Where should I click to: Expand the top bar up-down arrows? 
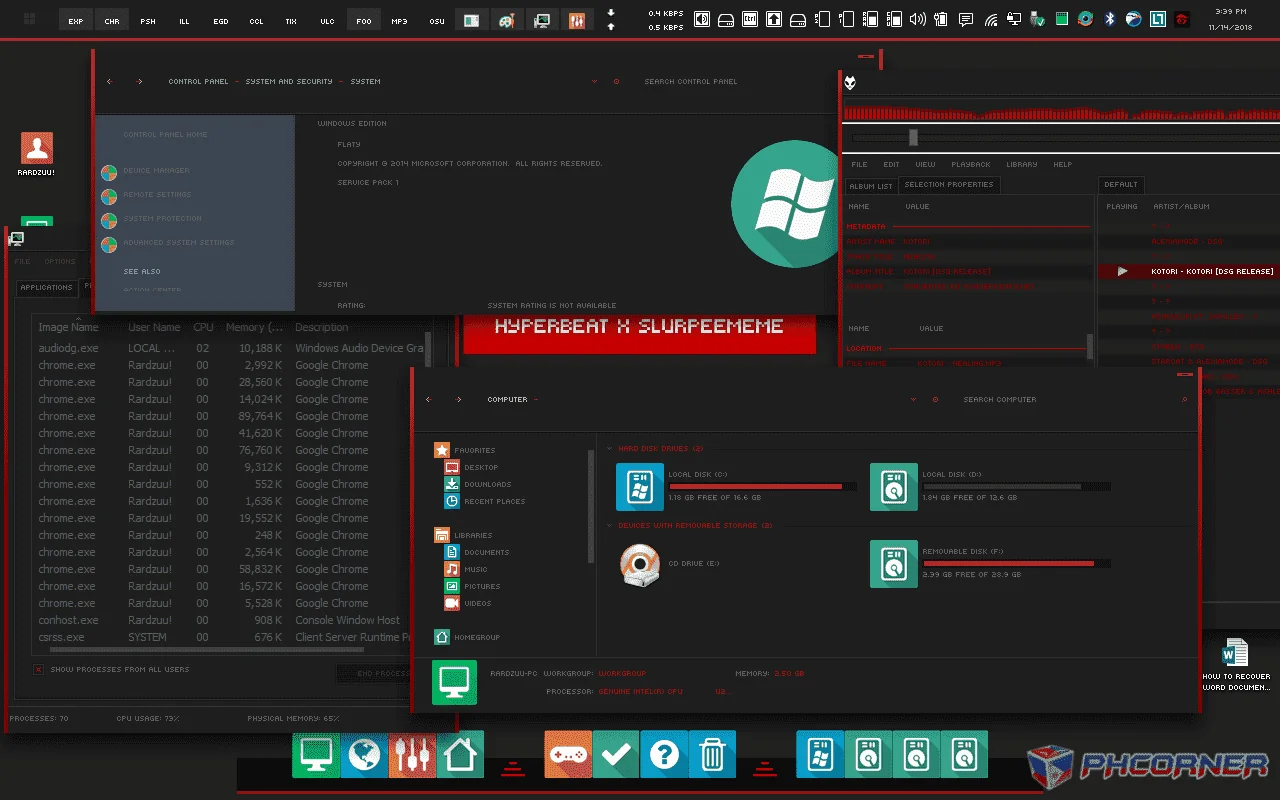pos(611,19)
